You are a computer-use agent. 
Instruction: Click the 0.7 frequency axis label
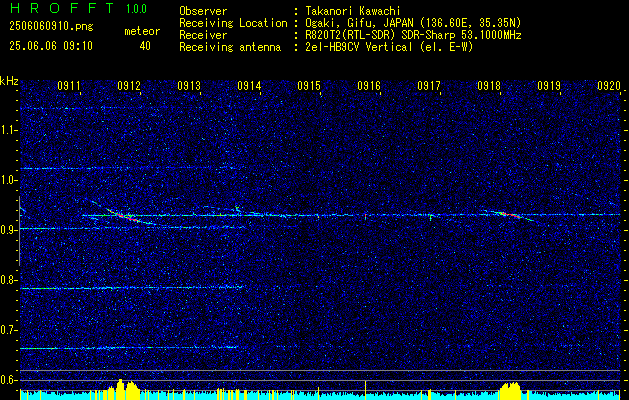click(9, 330)
